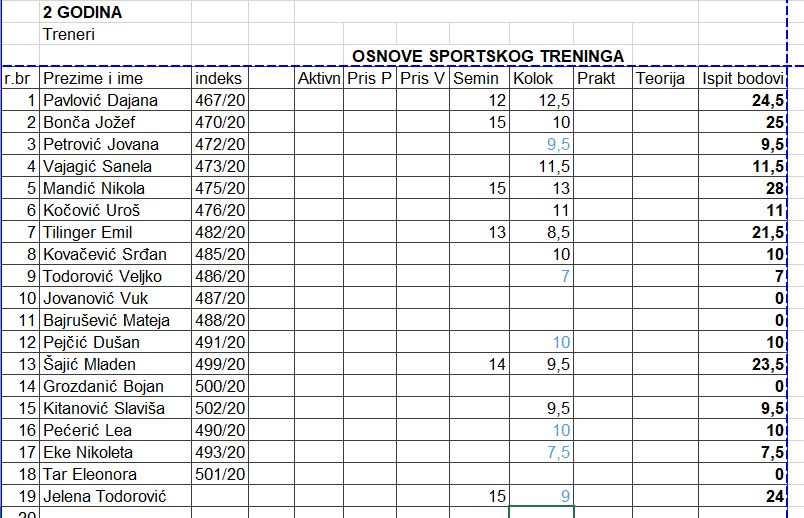Select the 'Treneri' cell
Viewport: 804px width, 518px height.
[x=69, y=34]
